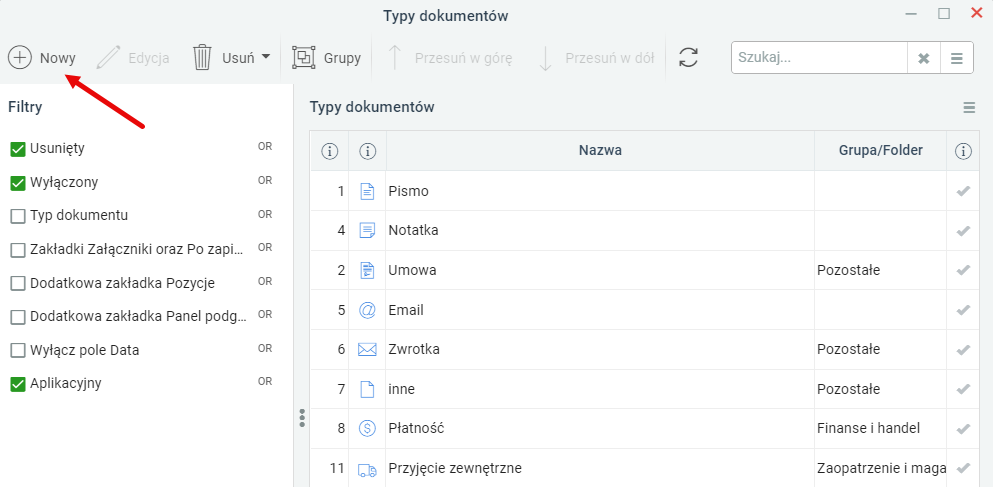Click the Notatka note icon

(367, 231)
